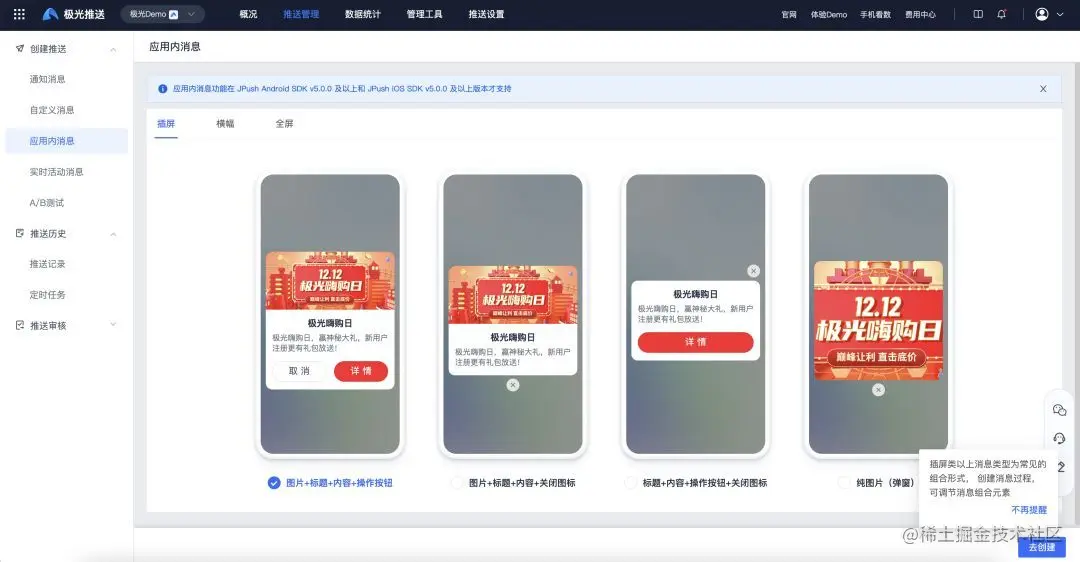Go to 概况 menu
This screenshot has height=562, width=1080.
point(248,14)
